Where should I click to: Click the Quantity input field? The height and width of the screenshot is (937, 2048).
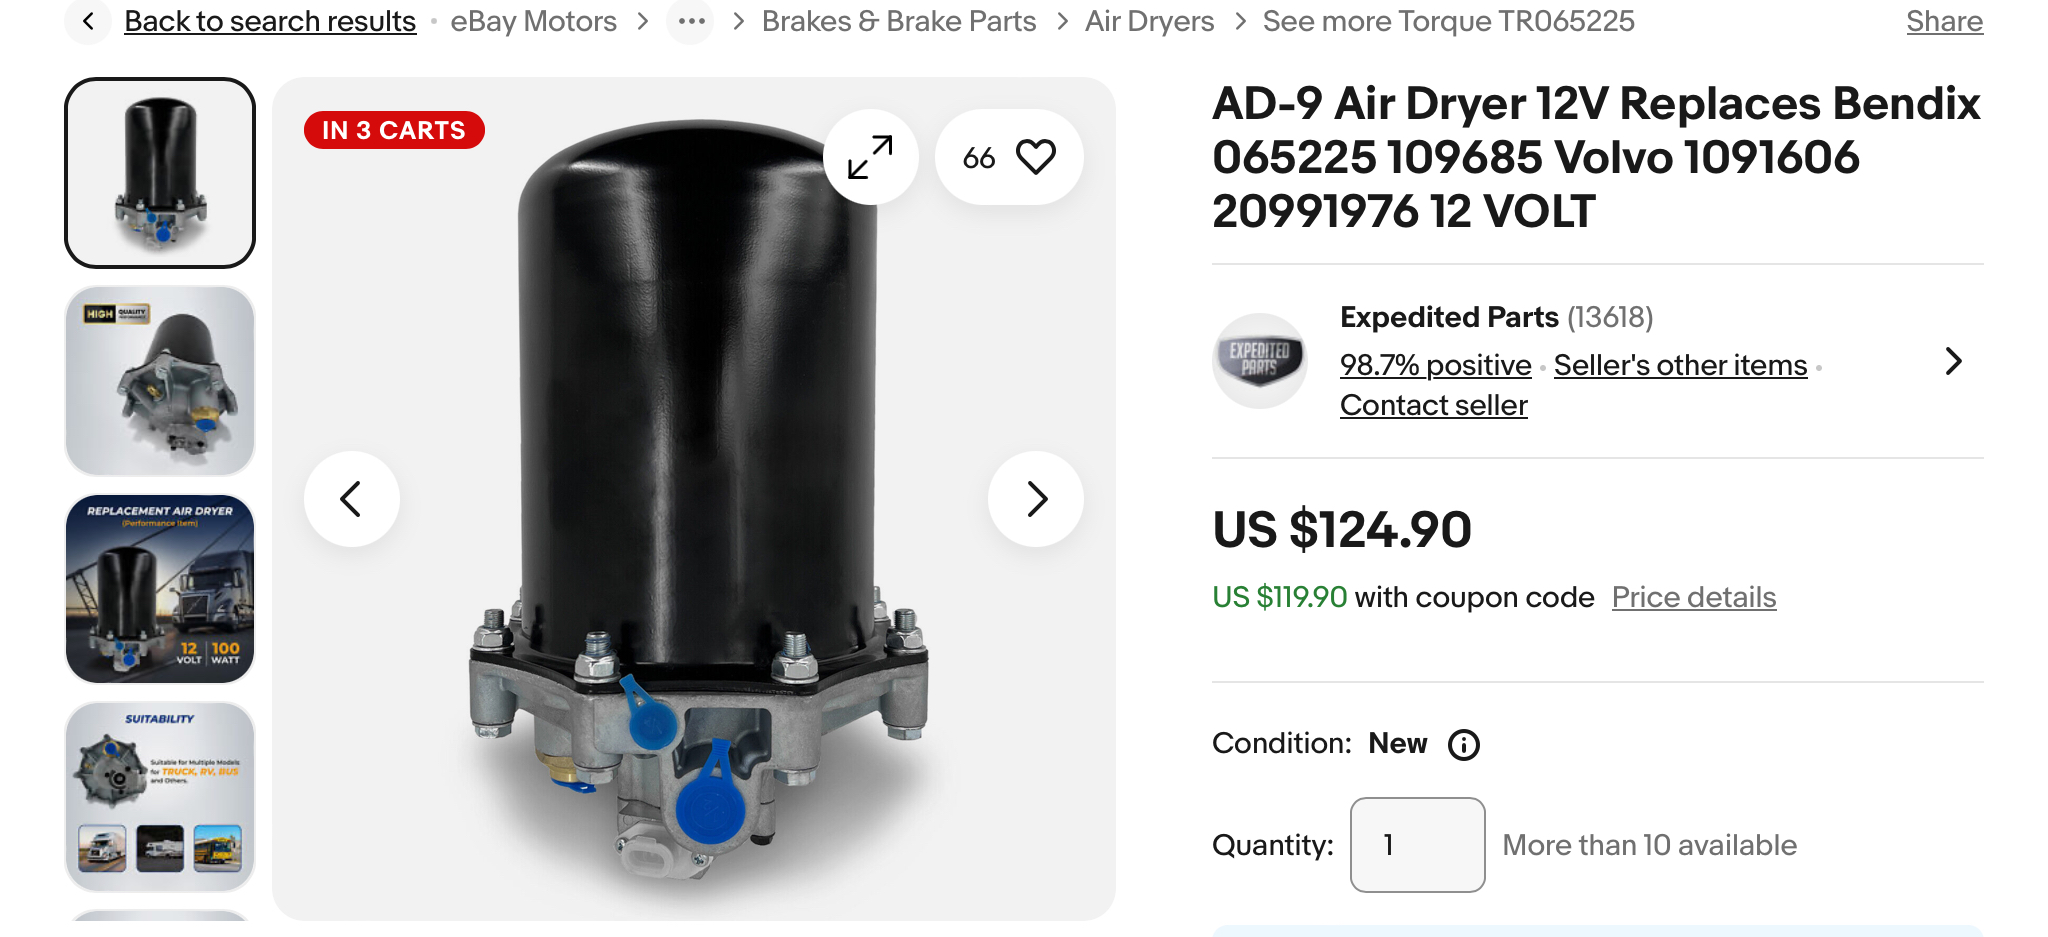click(x=1417, y=845)
